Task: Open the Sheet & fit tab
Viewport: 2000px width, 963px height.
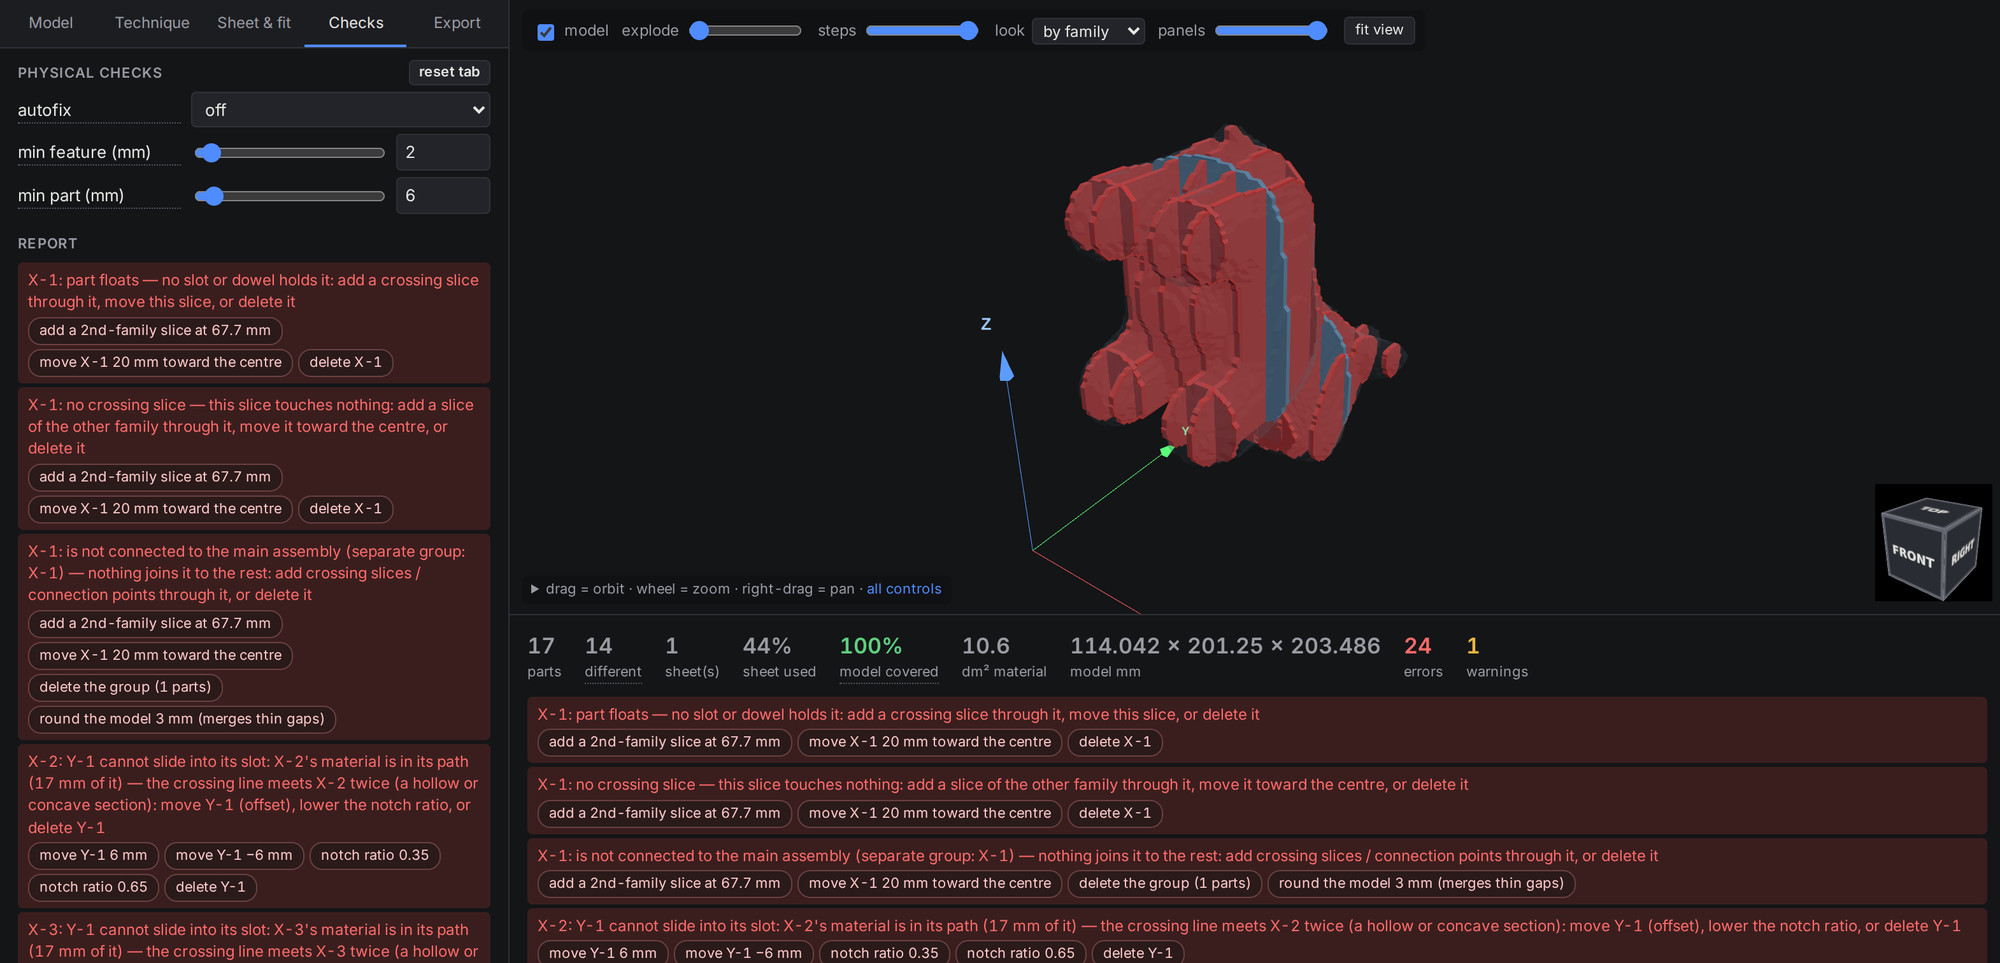Action: [x=254, y=23]
